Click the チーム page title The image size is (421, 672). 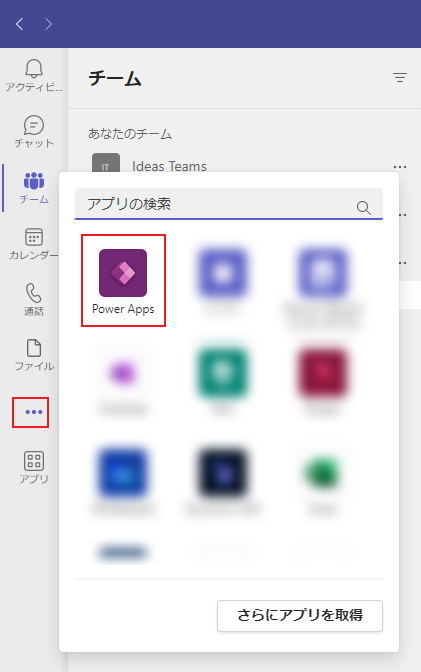(x=115, y=79)
